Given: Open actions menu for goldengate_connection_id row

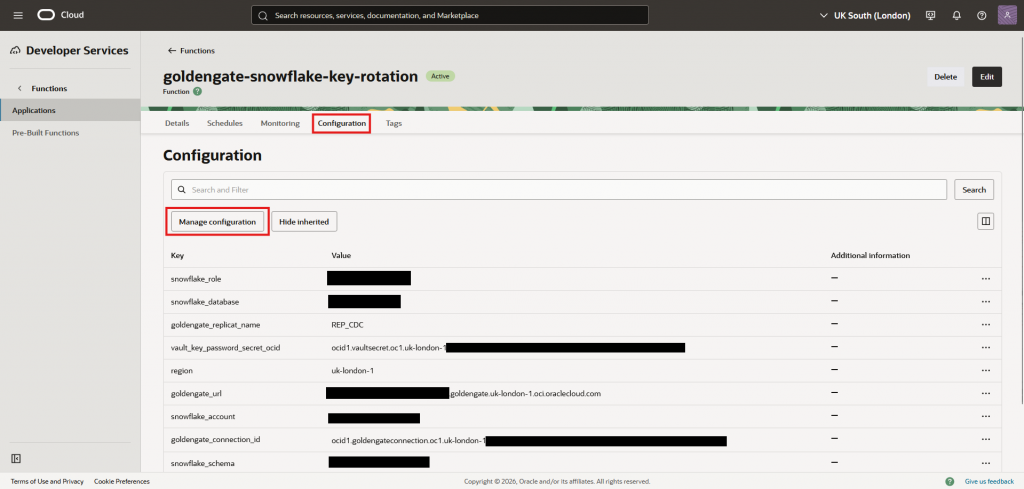Looking at the screenshot, I should point(985,440).
